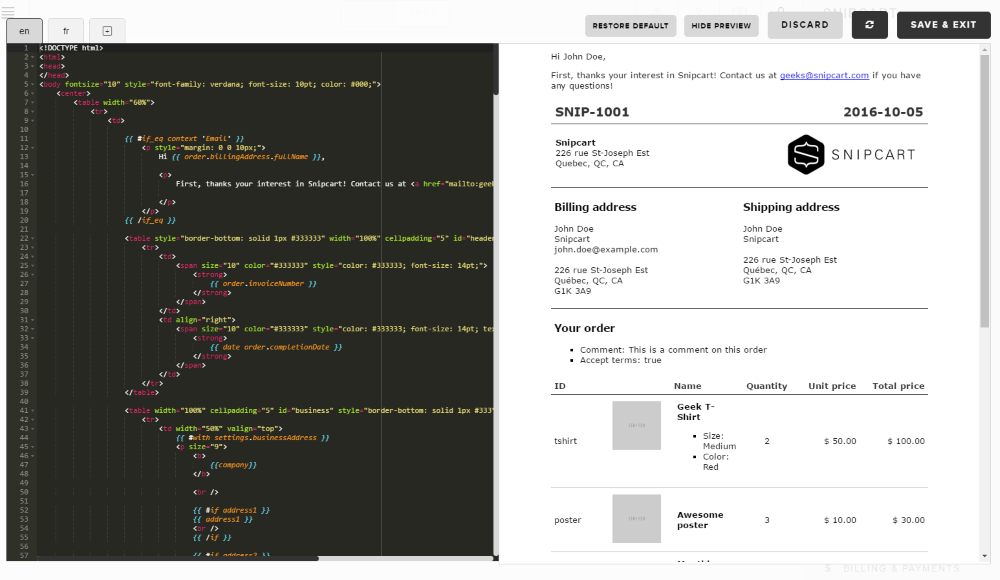Click the $ 30.00 total price

coord(909,520)
